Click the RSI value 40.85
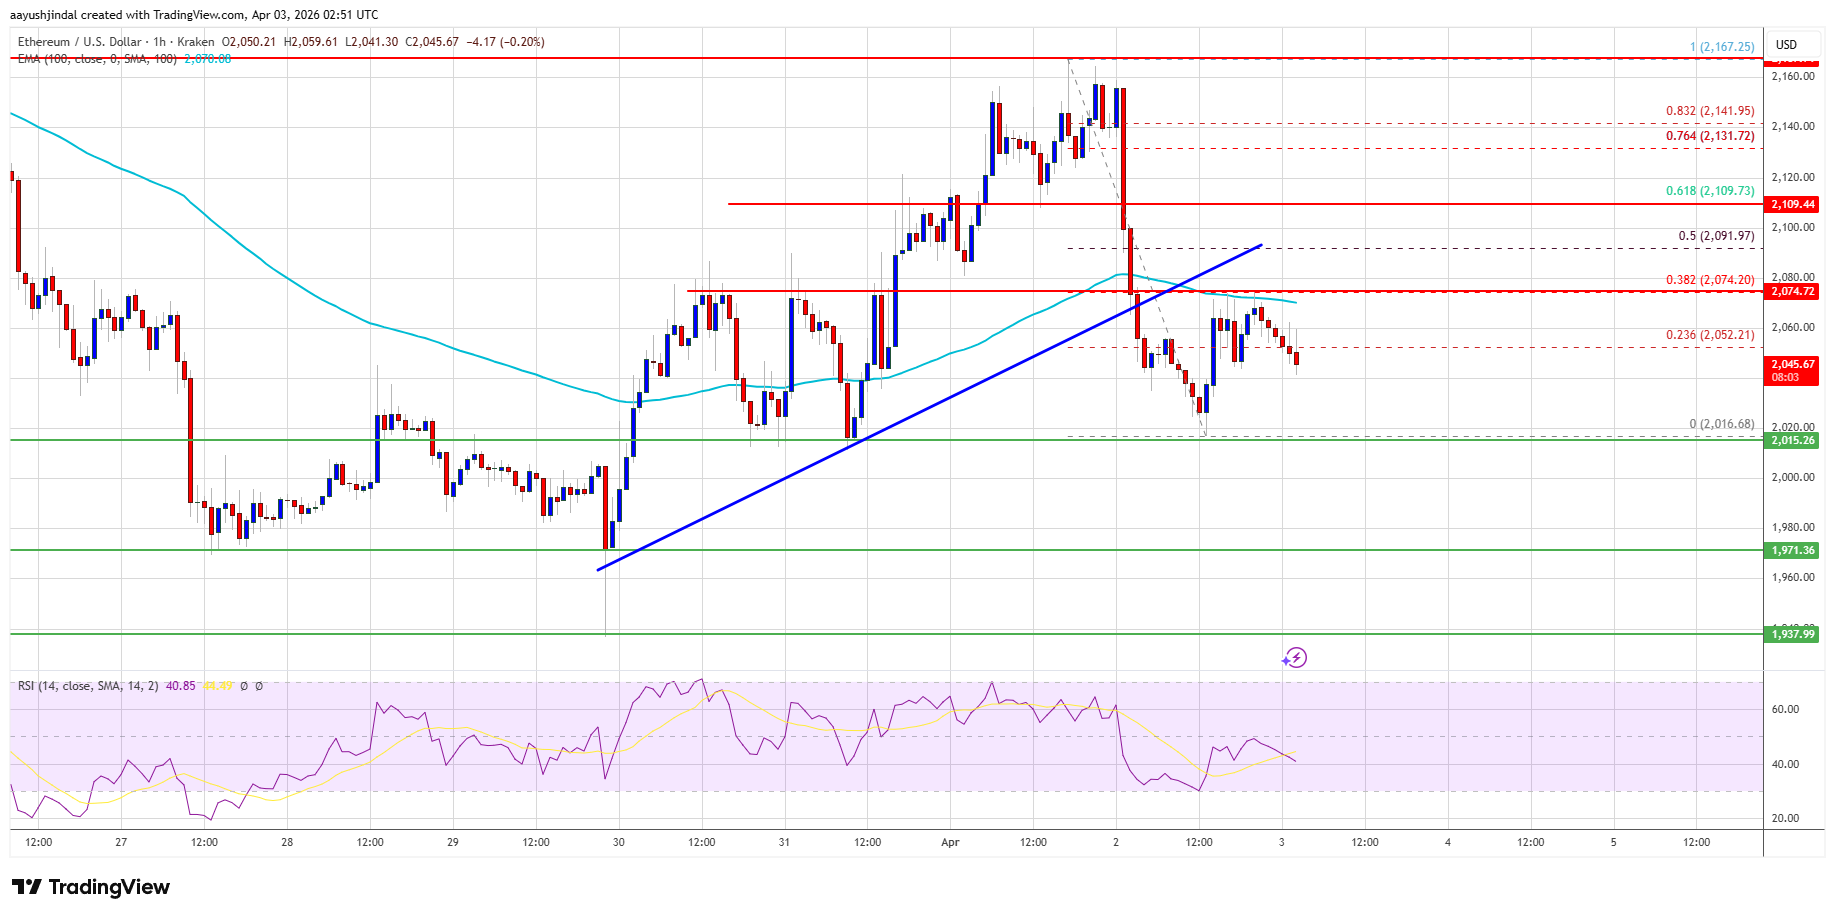 [181, 686]
